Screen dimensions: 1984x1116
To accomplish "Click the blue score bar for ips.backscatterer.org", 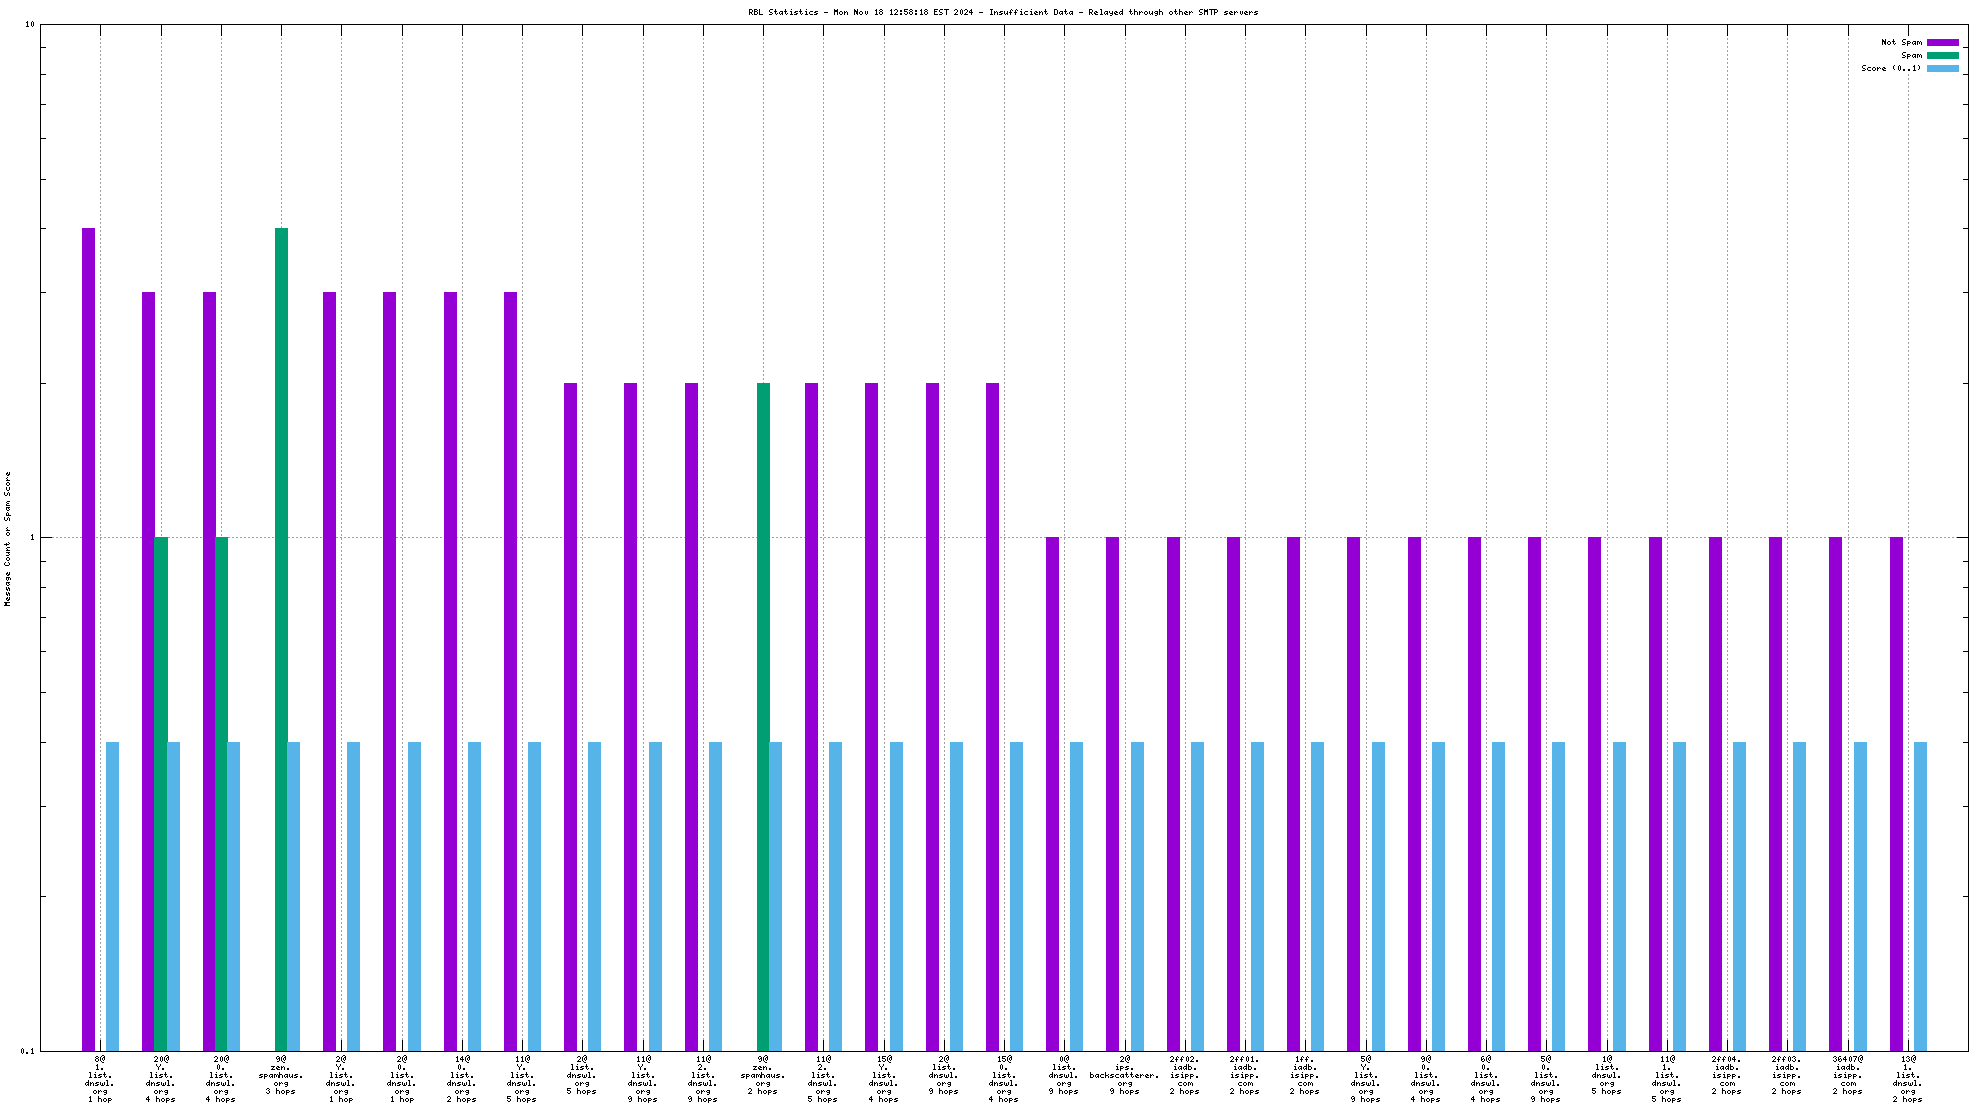I will [1137, 895].
